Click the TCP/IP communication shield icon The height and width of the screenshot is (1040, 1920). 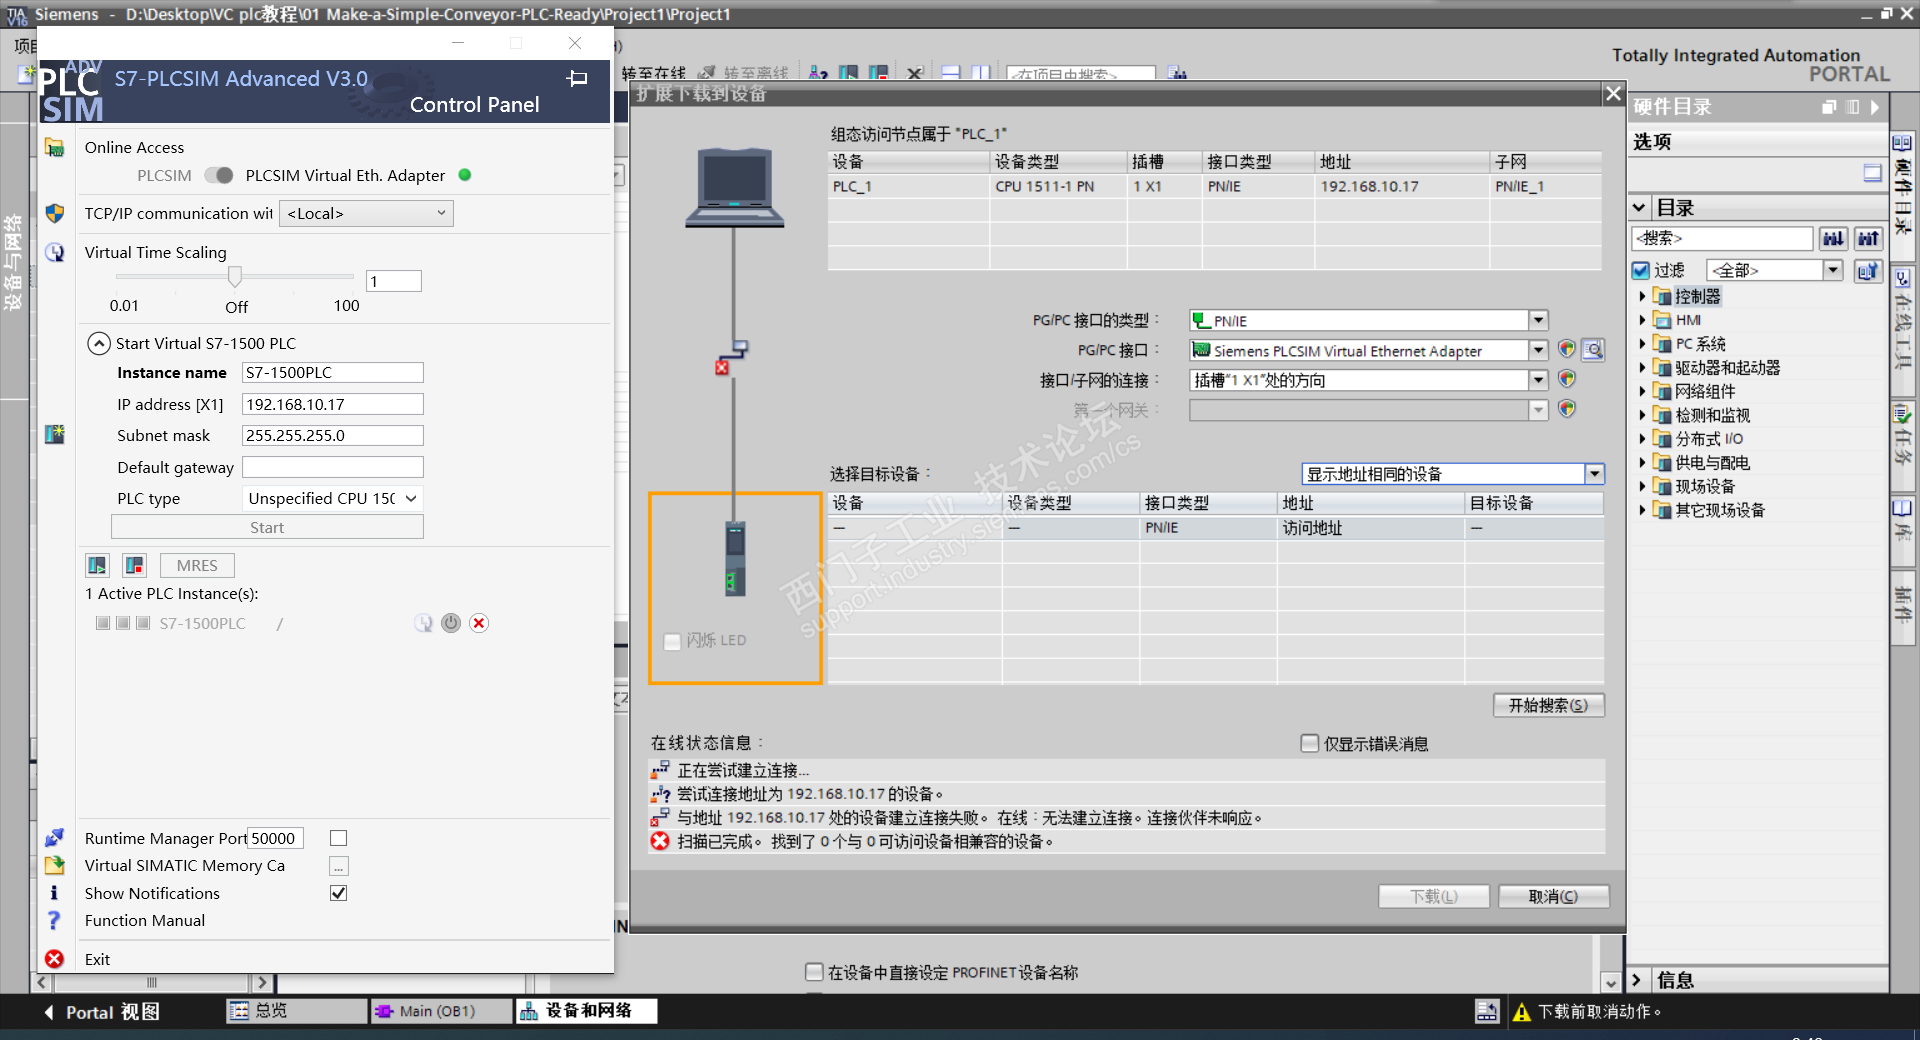click(x=54, y=213)
